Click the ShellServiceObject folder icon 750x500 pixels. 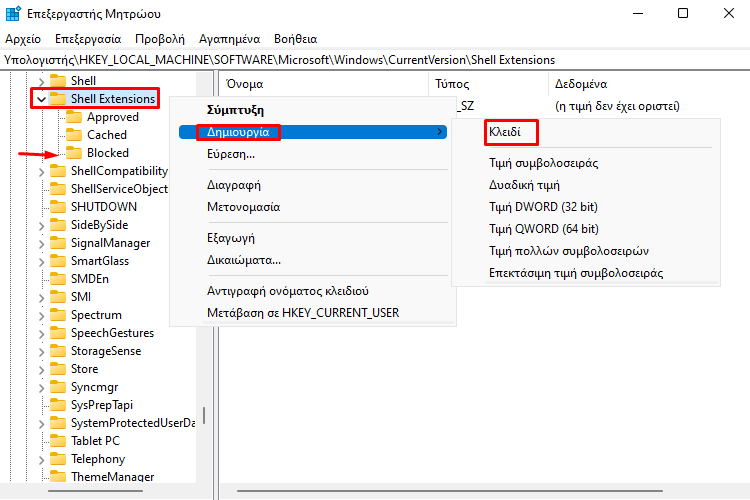(x=58, y=189)
